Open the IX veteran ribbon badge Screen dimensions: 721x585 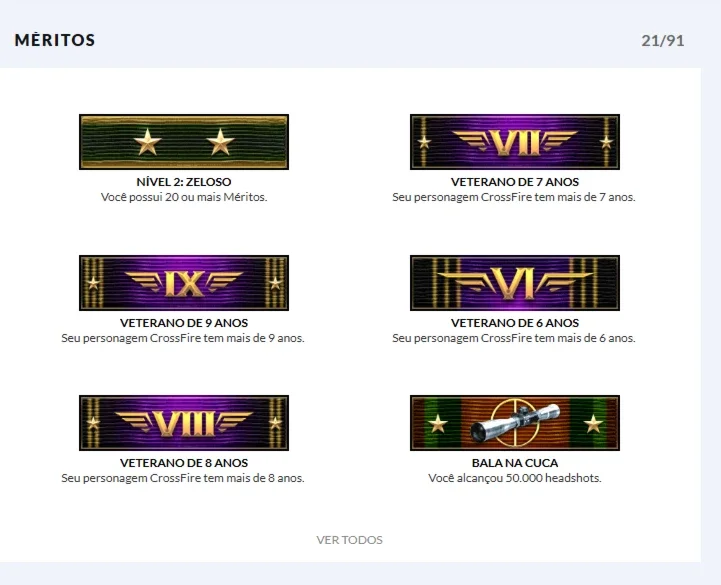tap(184, 283)
